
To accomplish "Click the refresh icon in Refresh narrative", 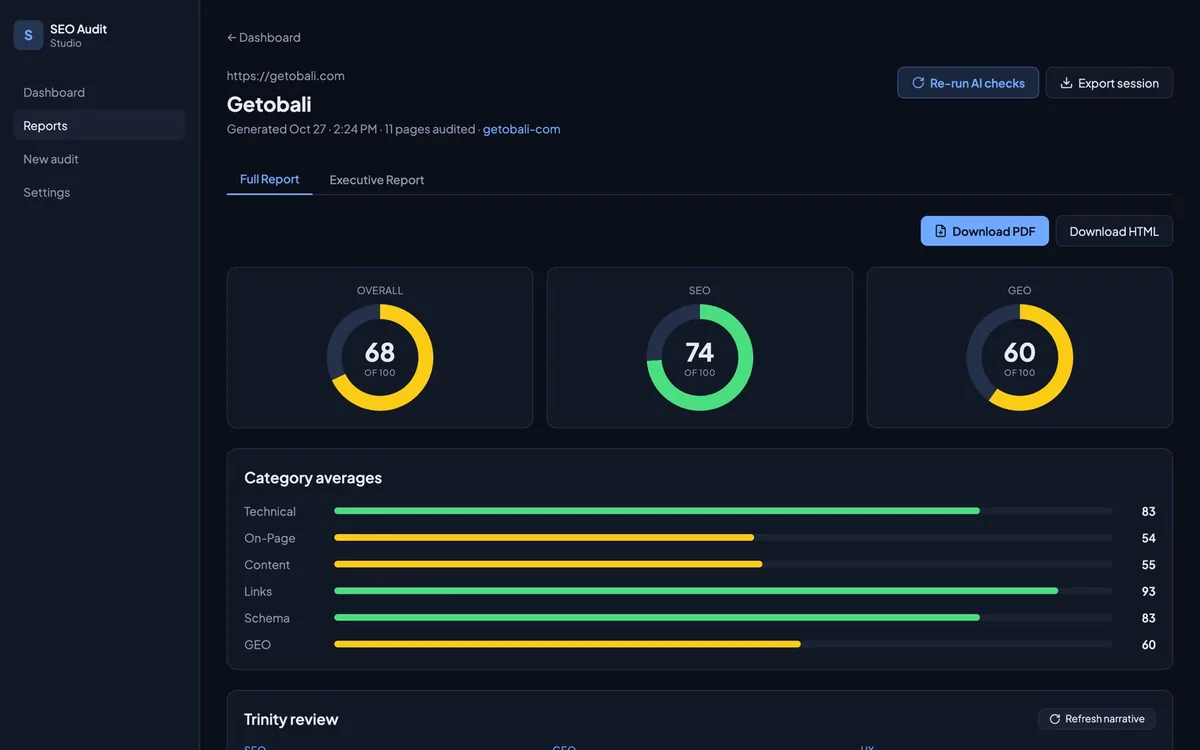I will [1054, 719].
